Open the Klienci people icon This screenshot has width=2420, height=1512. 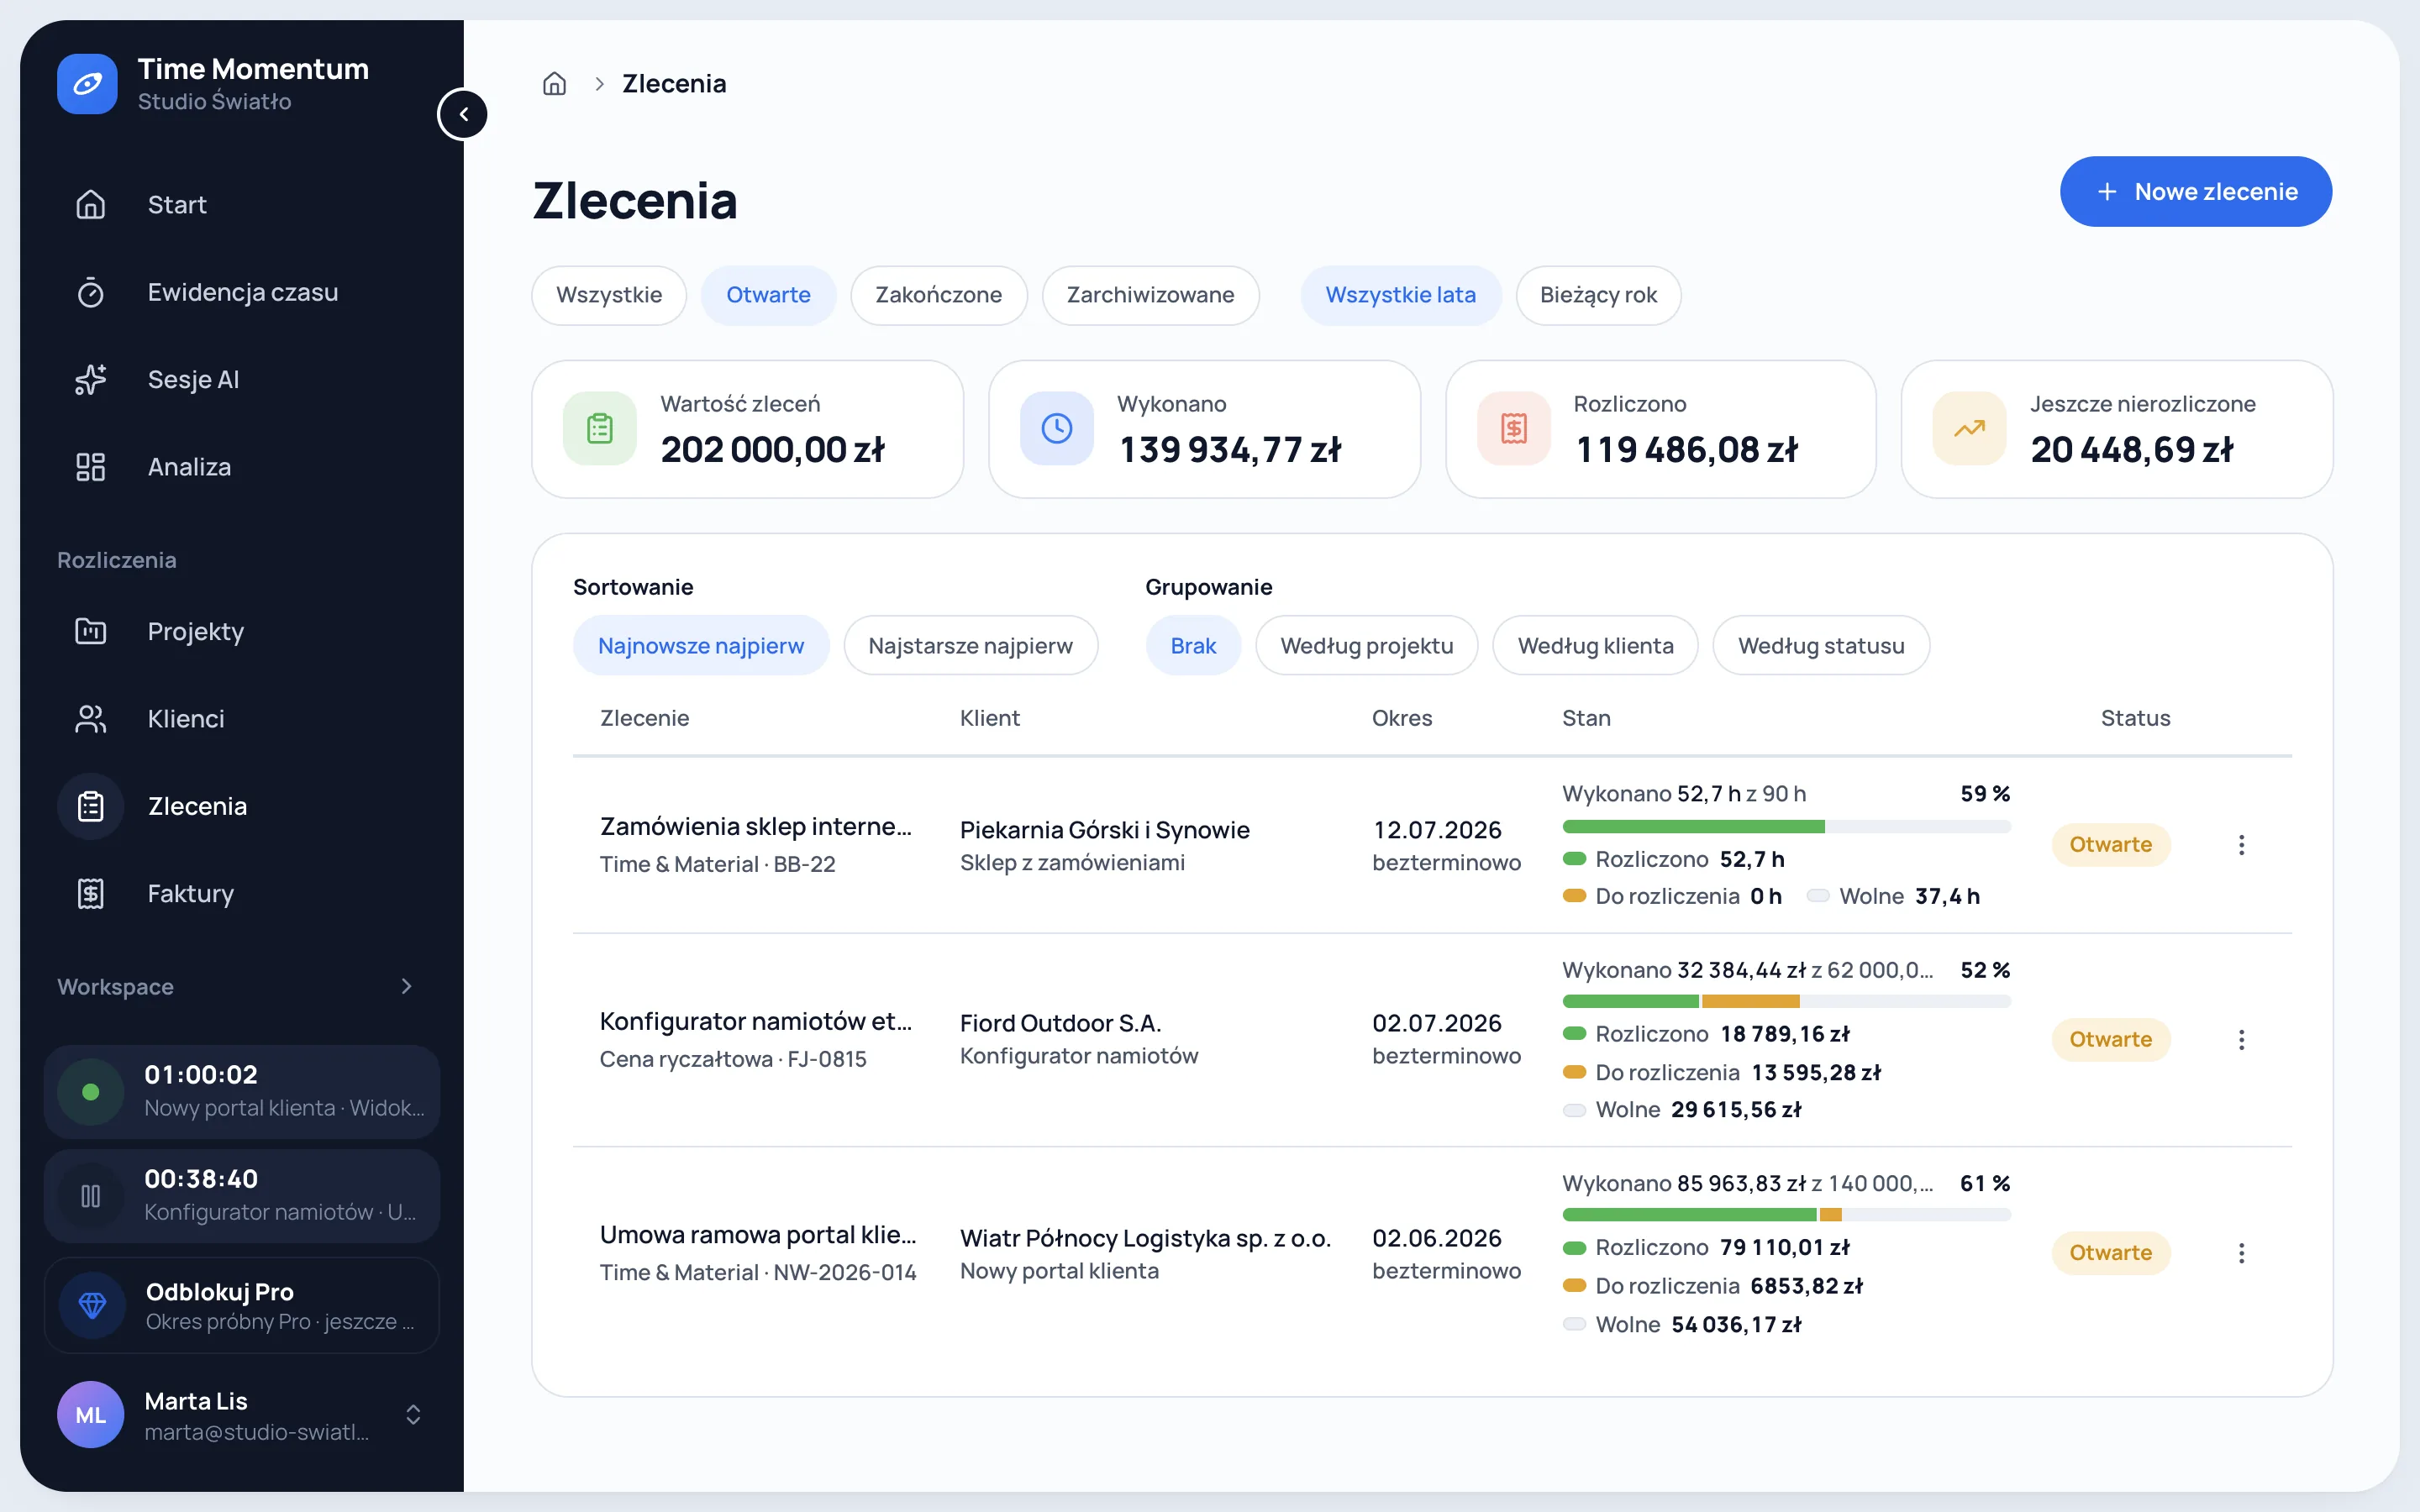[x=91, y=719]
